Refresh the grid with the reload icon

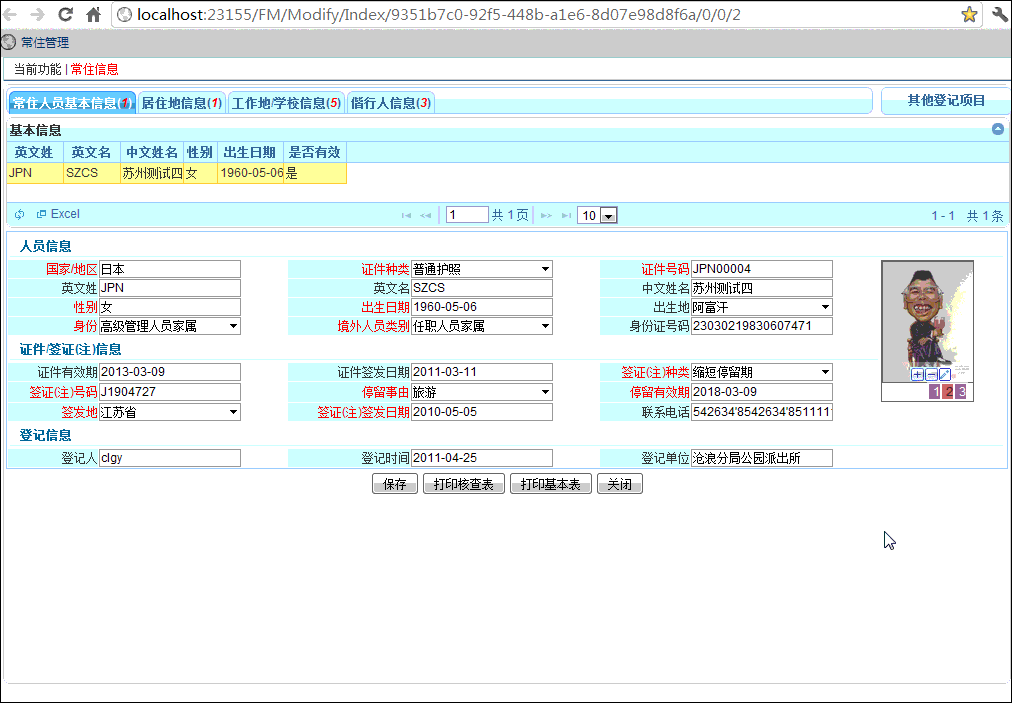[x=19, y=214]
